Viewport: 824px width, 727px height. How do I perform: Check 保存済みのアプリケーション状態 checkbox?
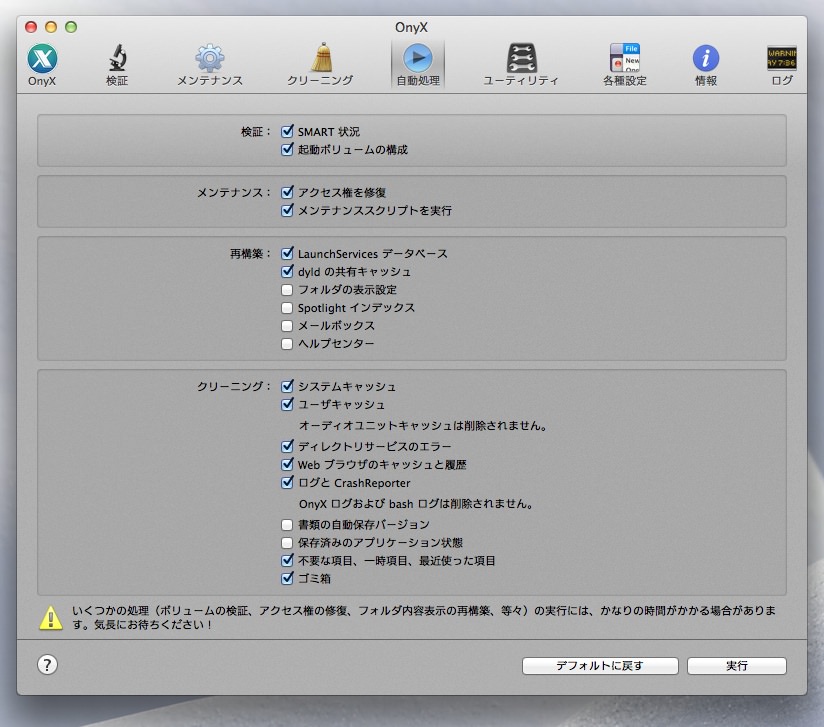tap(287, 542)
